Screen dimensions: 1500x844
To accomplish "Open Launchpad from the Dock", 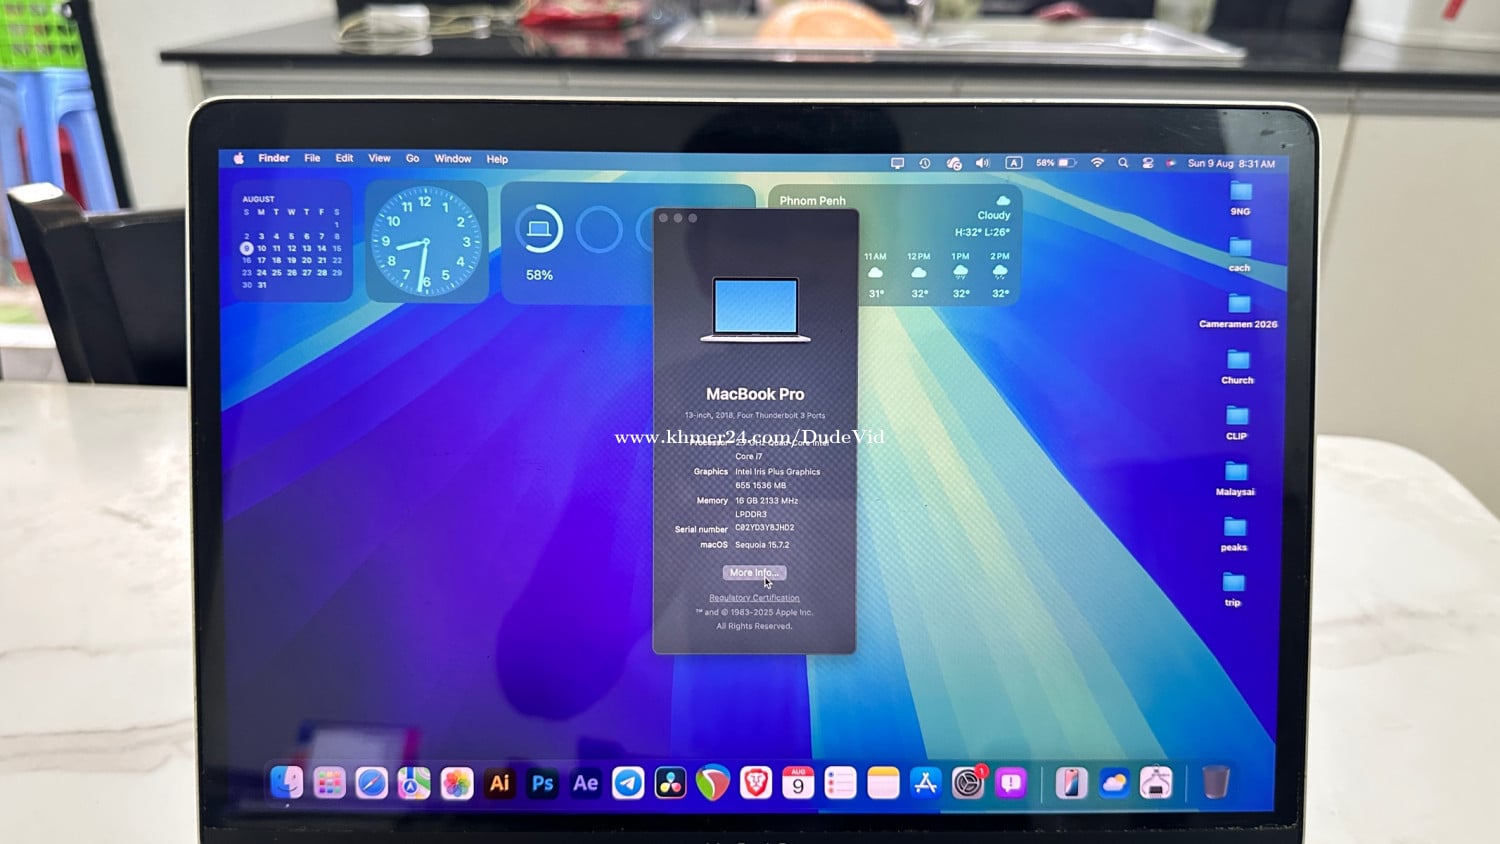I will [329, 783].
